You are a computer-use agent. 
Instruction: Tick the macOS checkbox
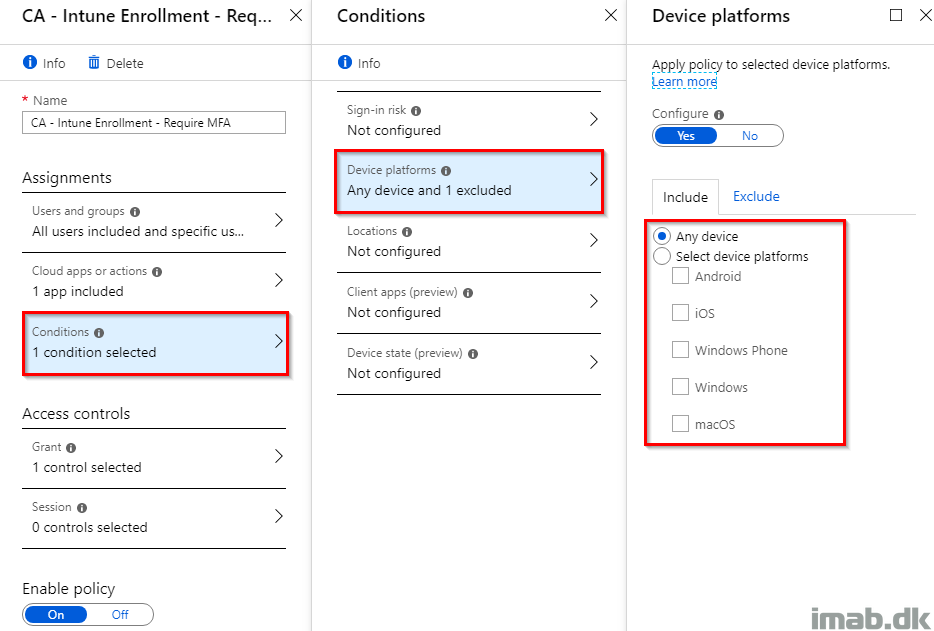680,424
